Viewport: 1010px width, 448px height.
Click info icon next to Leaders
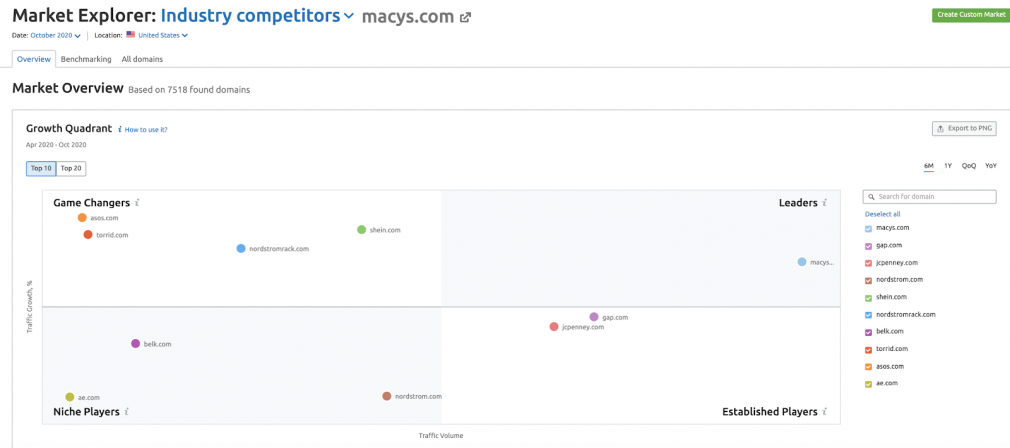point(824,203)
